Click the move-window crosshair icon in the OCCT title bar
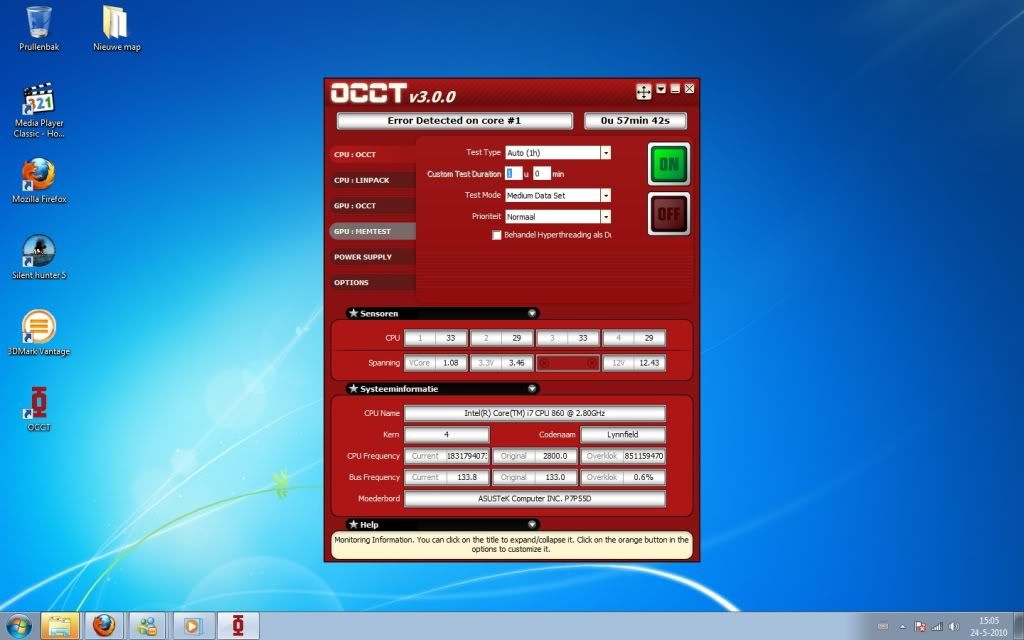The width and height of the screenshot is (1024, 640). 643,91
